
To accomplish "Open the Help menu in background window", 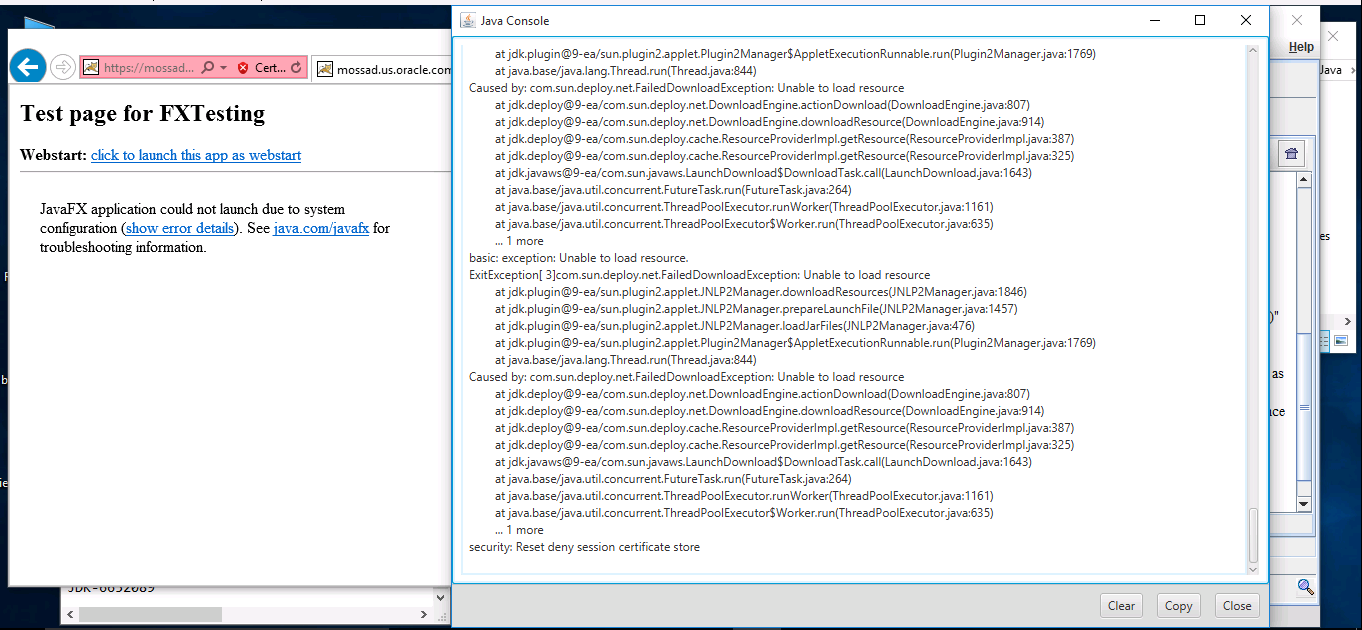I will (x=1300, y=47).
